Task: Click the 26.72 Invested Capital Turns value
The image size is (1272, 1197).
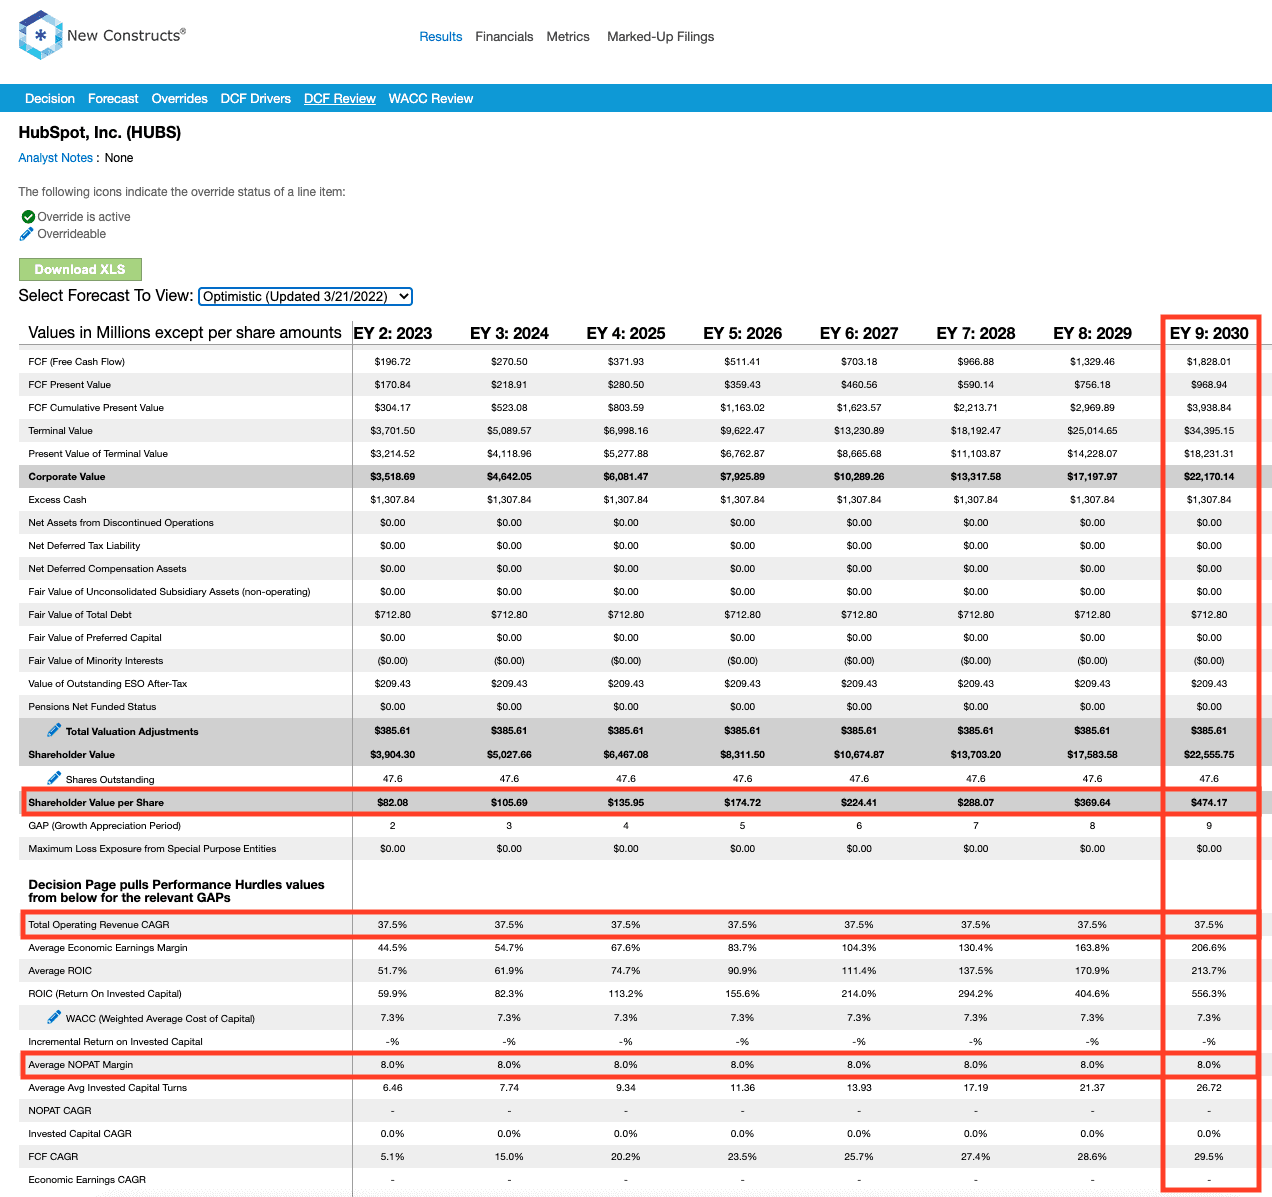Action: coord(1209,1088)
